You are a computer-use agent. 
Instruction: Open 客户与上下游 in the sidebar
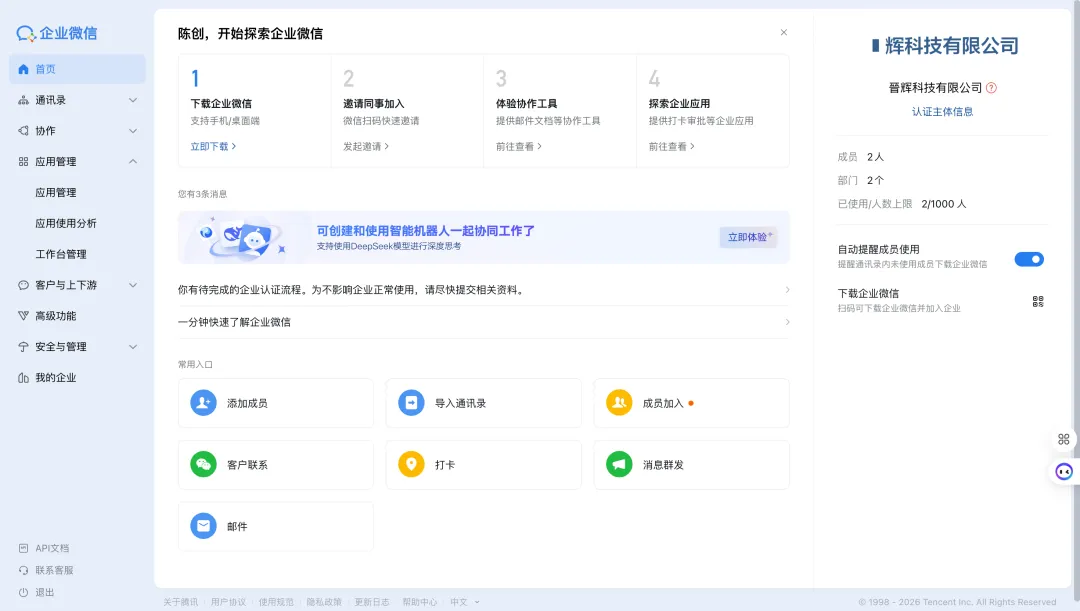click(x=66, y=284)
